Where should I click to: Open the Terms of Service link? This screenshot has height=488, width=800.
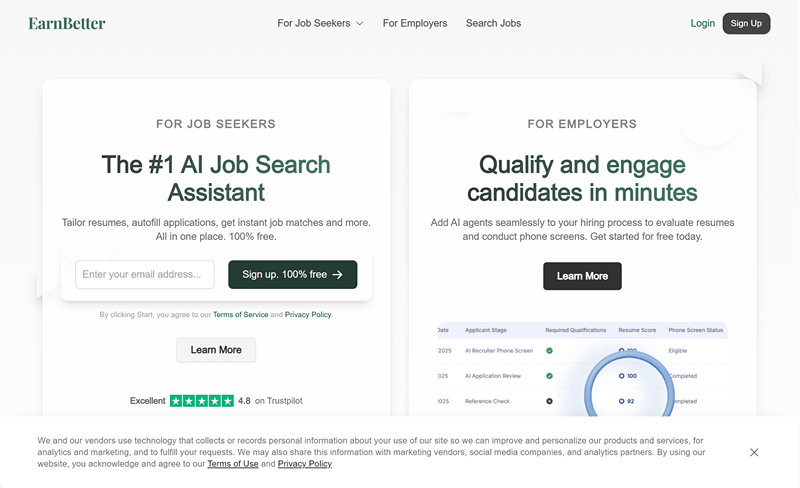240,314
